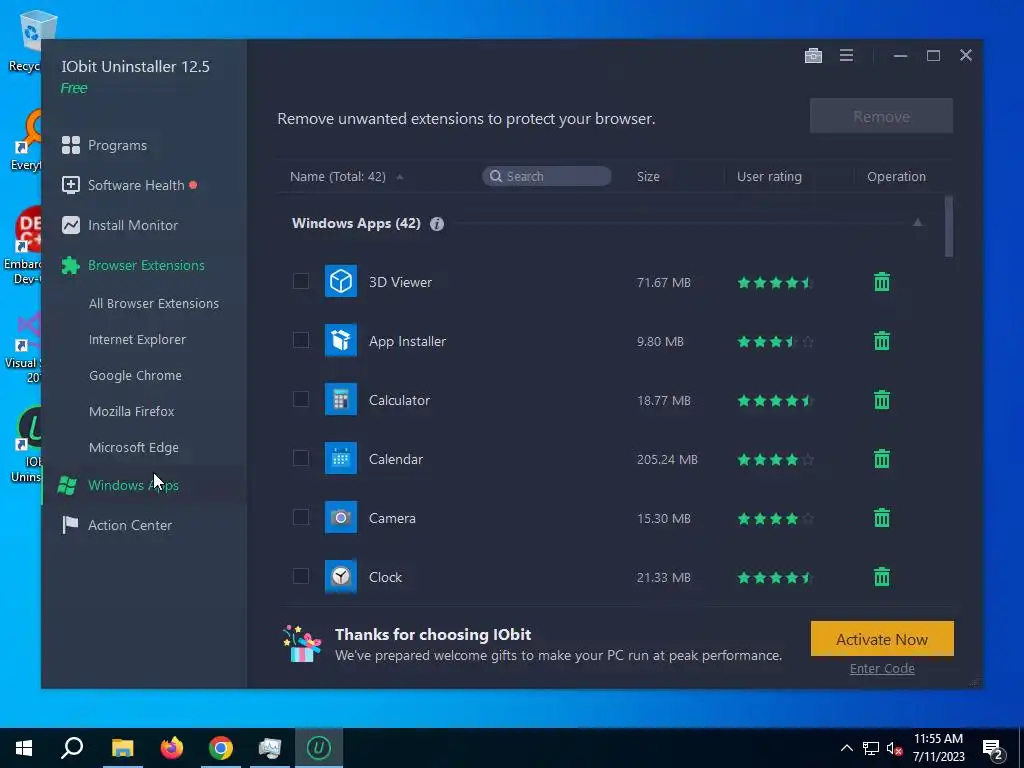Image resolution: width=1024 pixels, height=768 pixels.
Task: Select Mozilla Firefox extensions
Action: click(x=131, y=411)
